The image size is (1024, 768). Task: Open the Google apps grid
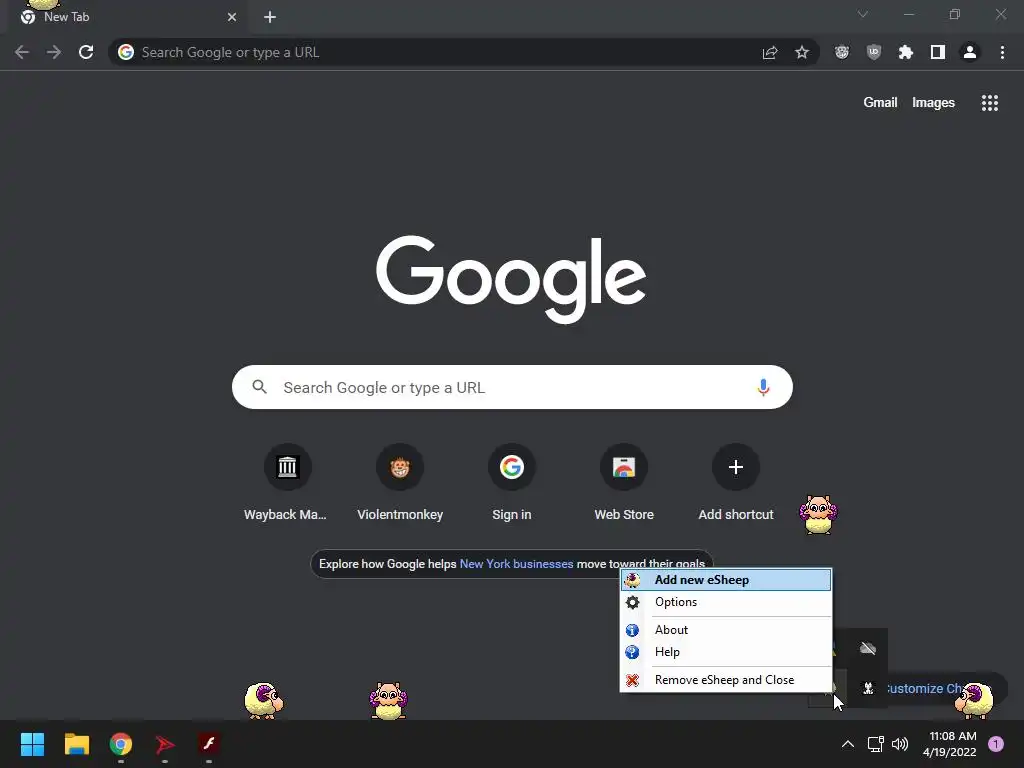[x=990, y=103]
